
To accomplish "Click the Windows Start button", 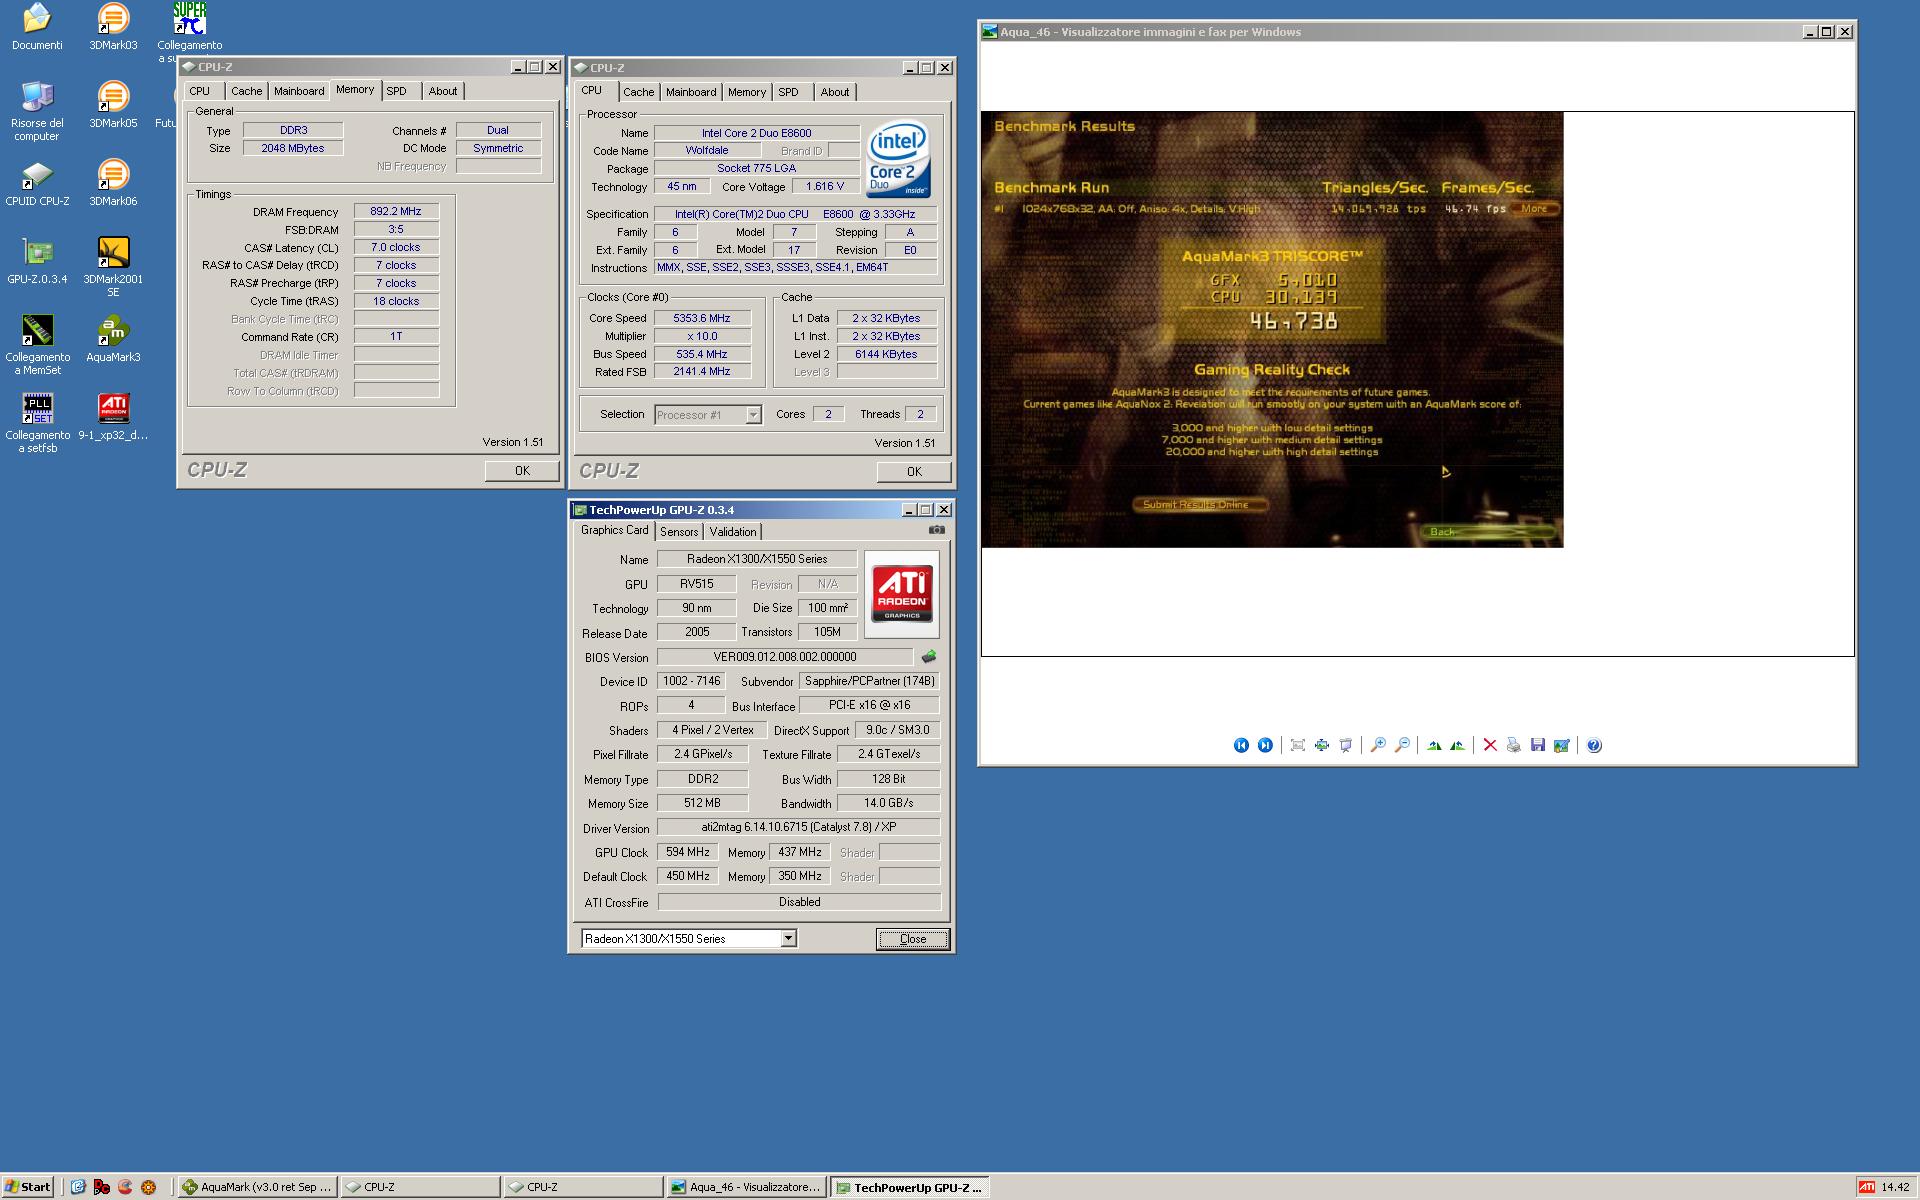I will click(x=28, y=1187).
